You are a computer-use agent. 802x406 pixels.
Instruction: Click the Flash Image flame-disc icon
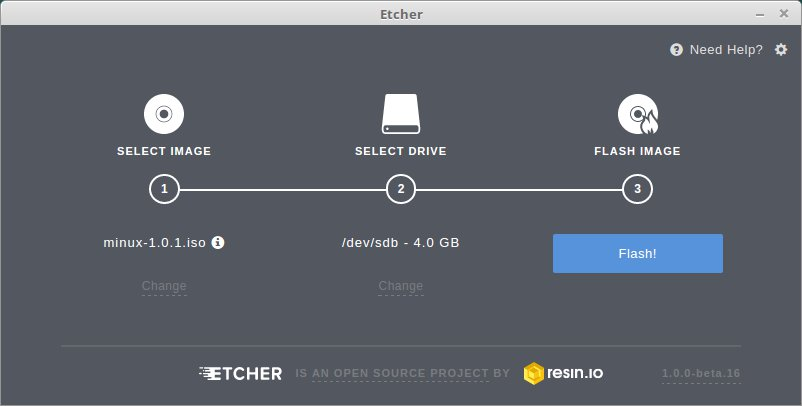tap(637, 114)
